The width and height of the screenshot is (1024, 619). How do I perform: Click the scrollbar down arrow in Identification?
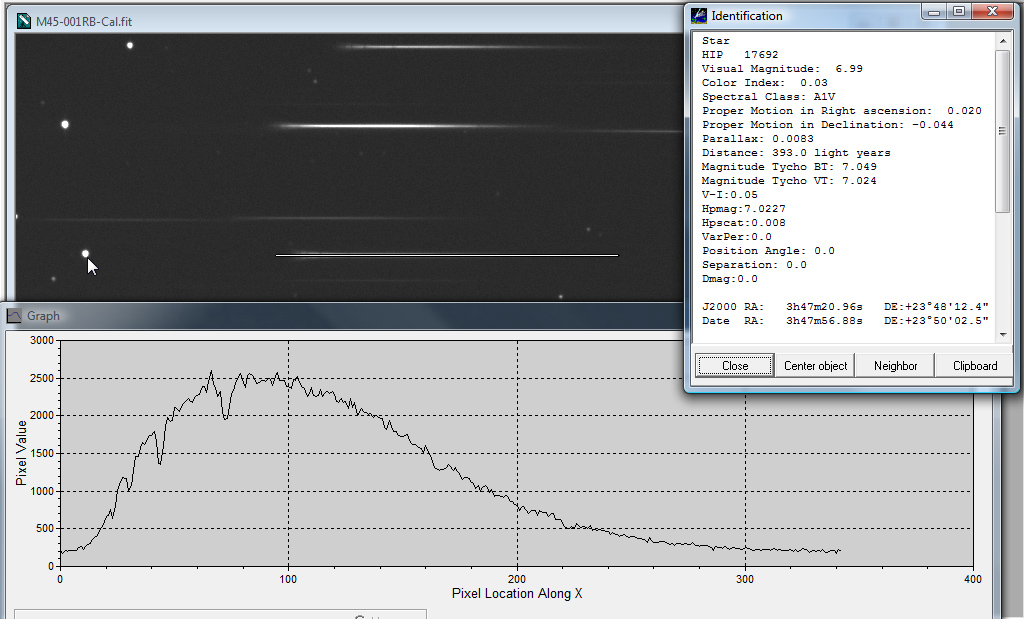click(1002, 335)
